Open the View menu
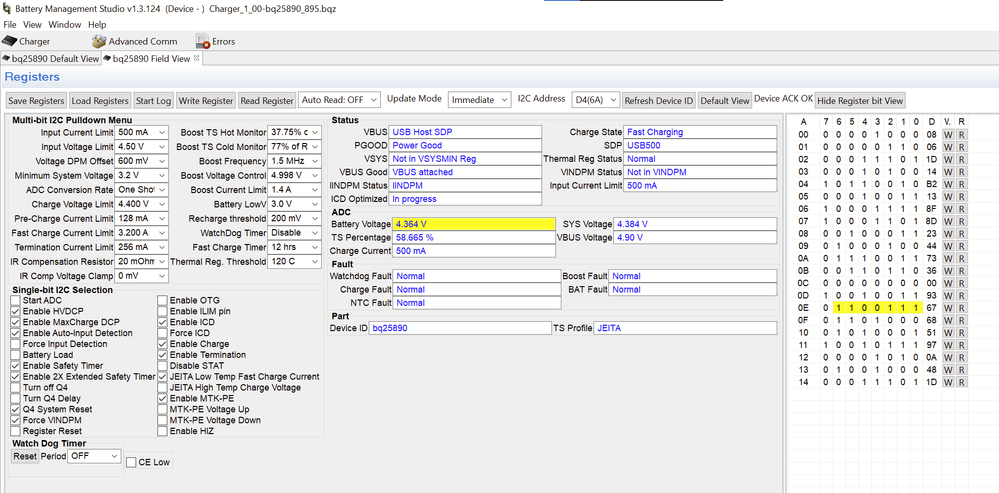 point(32,25)
